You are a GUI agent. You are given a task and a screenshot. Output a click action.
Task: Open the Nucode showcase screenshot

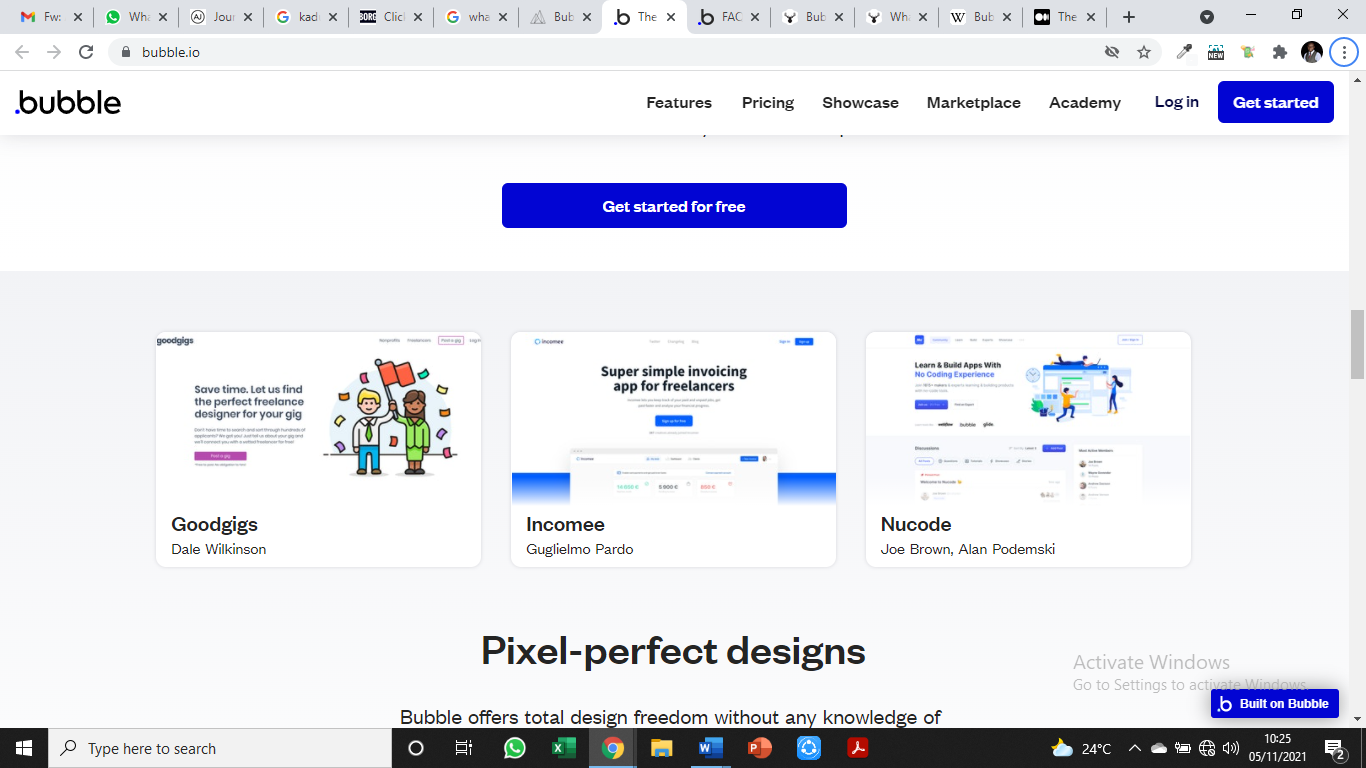tap(1028, 417)
